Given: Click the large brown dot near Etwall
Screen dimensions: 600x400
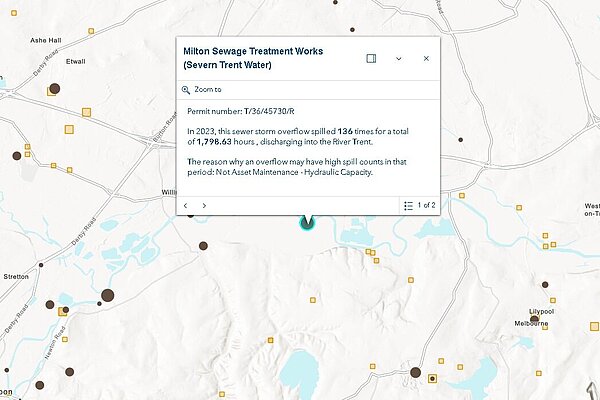Looking at the screenshot, I should point(55,89).
